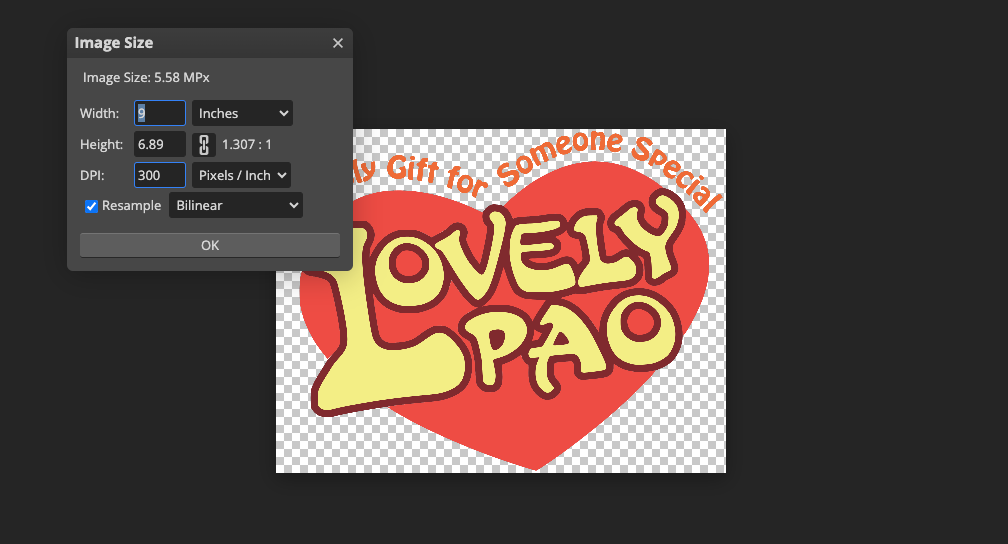Click the DPI label in the dialog
The image size is (1008, 544).
(x=93, y=175)
